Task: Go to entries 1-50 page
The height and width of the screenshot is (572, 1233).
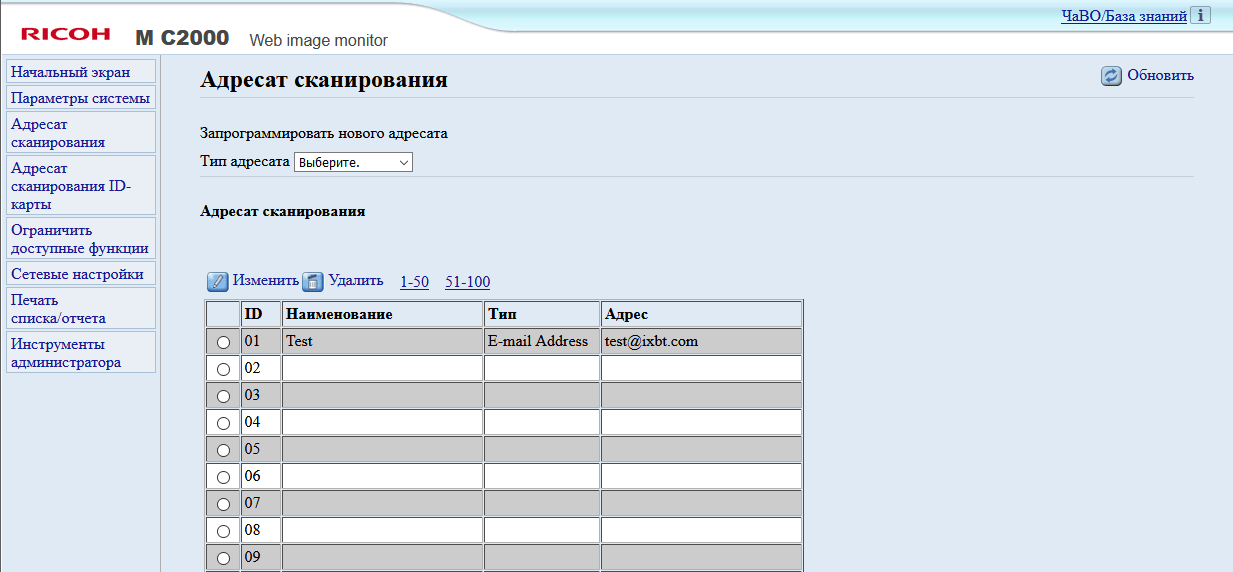Action: [x=414, y=282]
